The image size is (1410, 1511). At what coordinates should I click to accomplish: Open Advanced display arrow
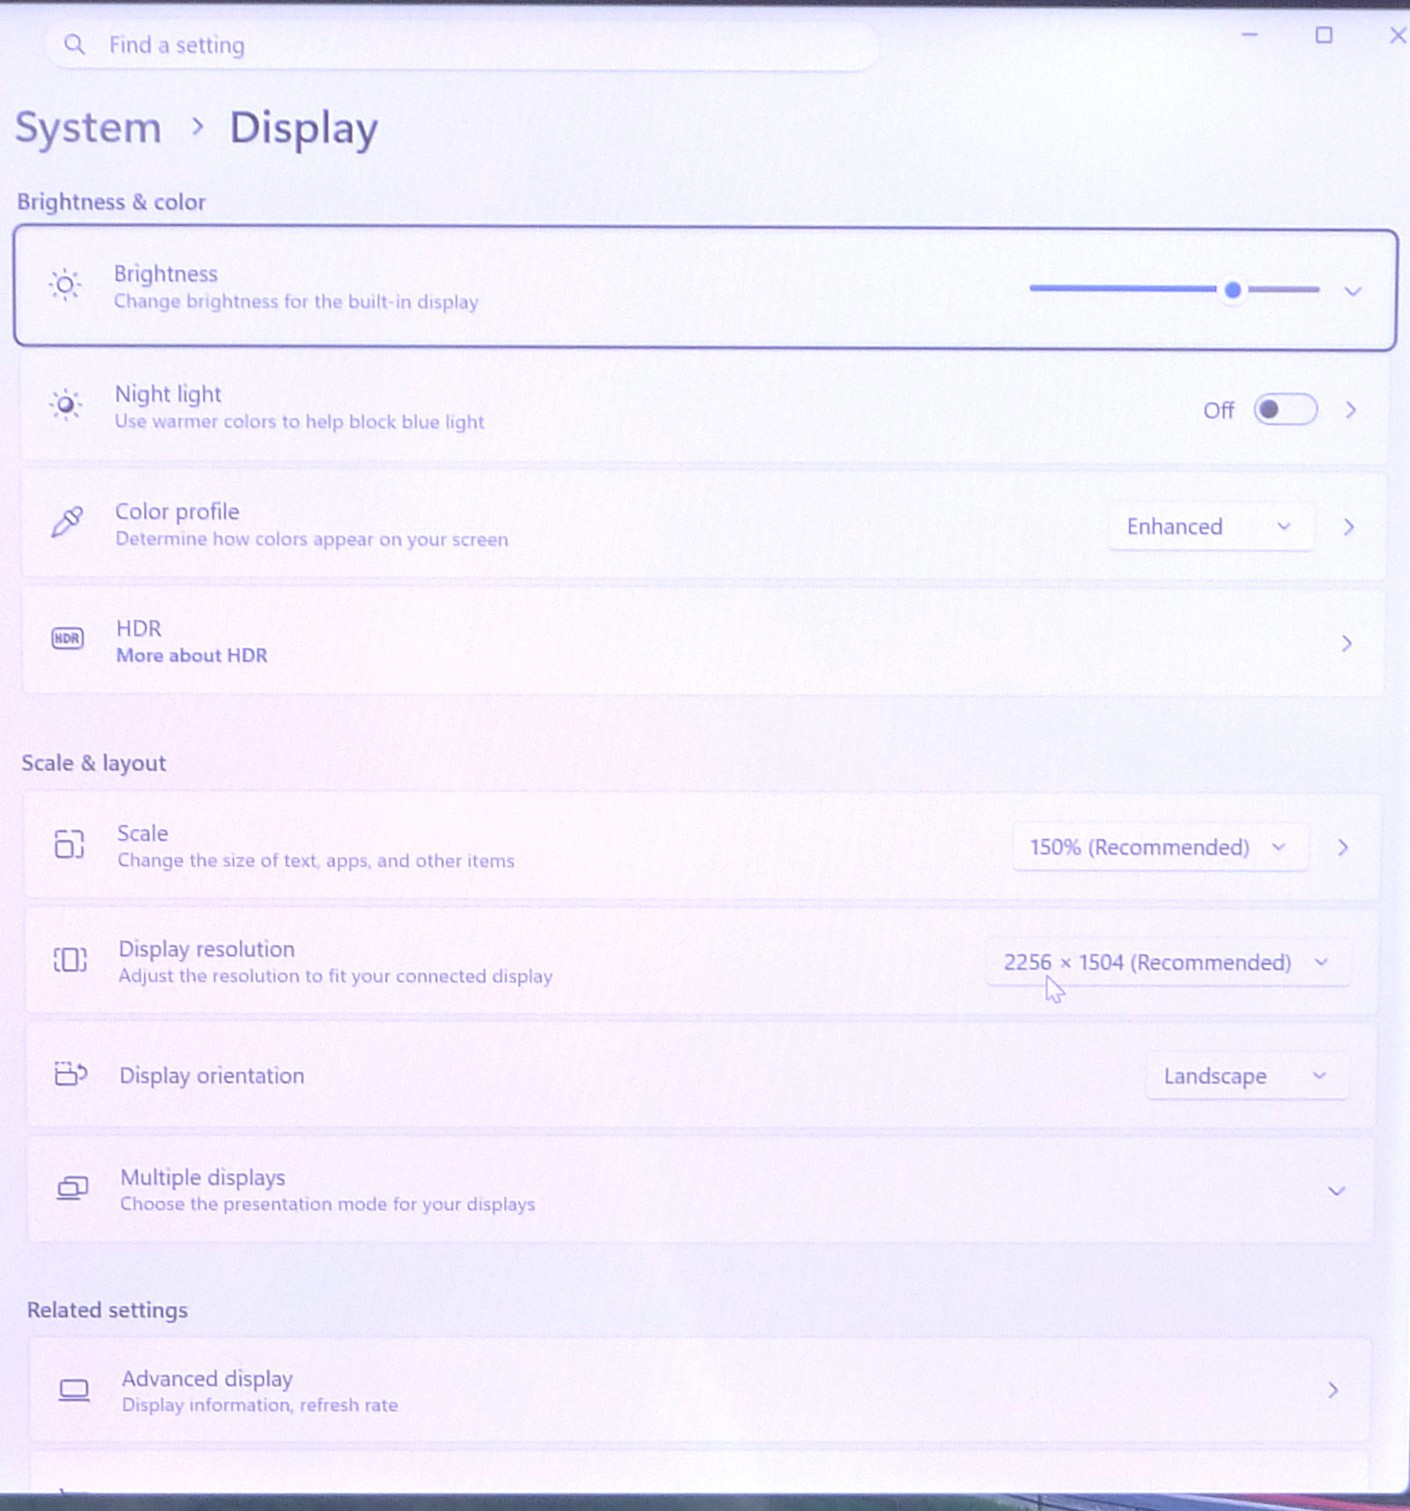pos(1333,1390)
